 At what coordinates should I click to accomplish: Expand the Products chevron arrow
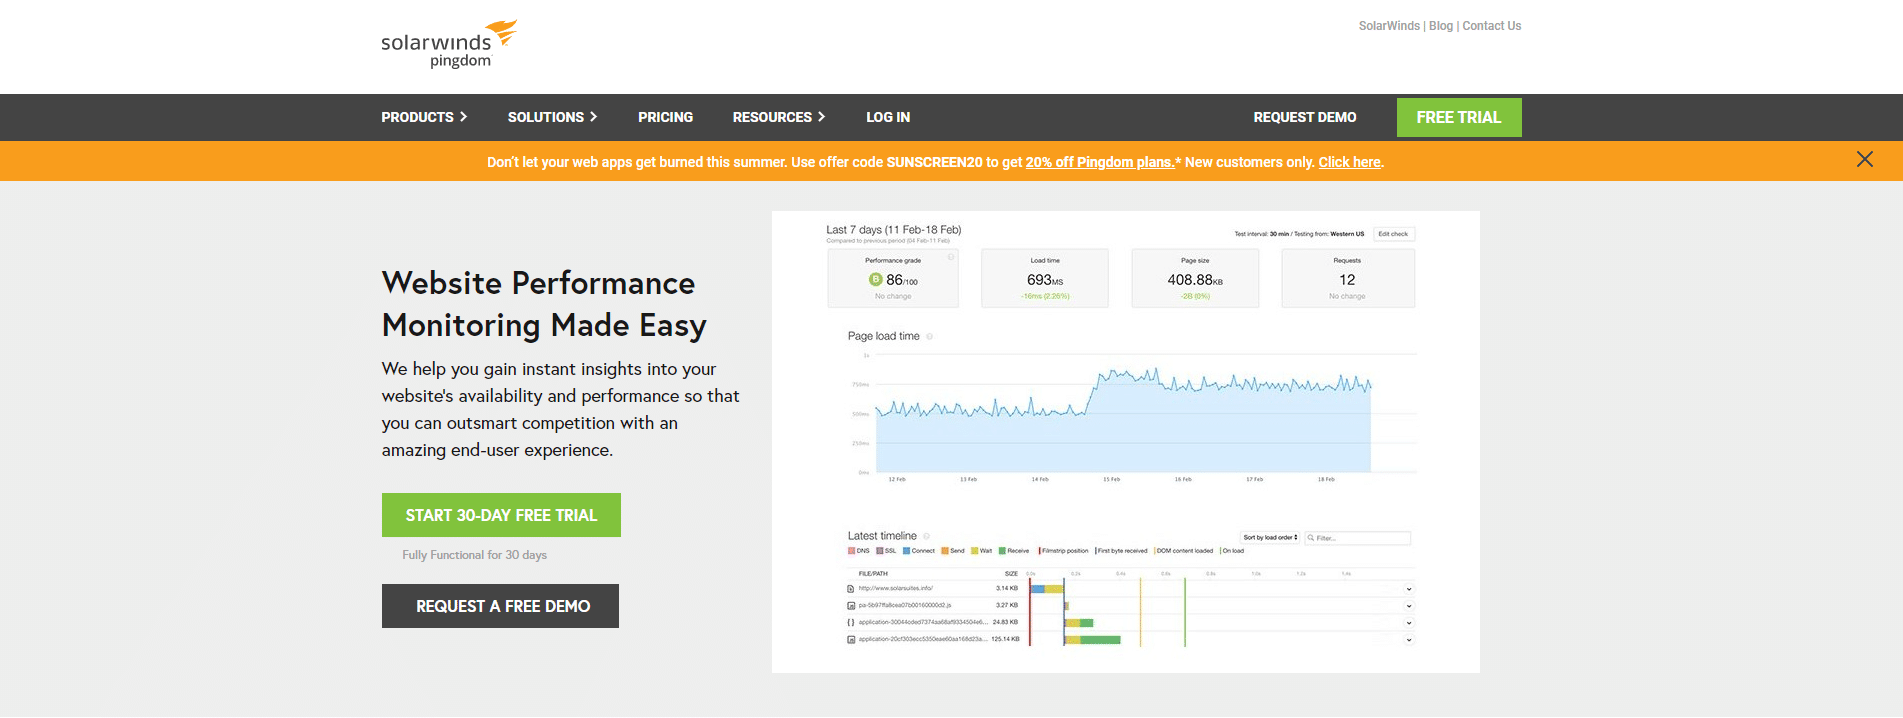(x=463, y=117)
